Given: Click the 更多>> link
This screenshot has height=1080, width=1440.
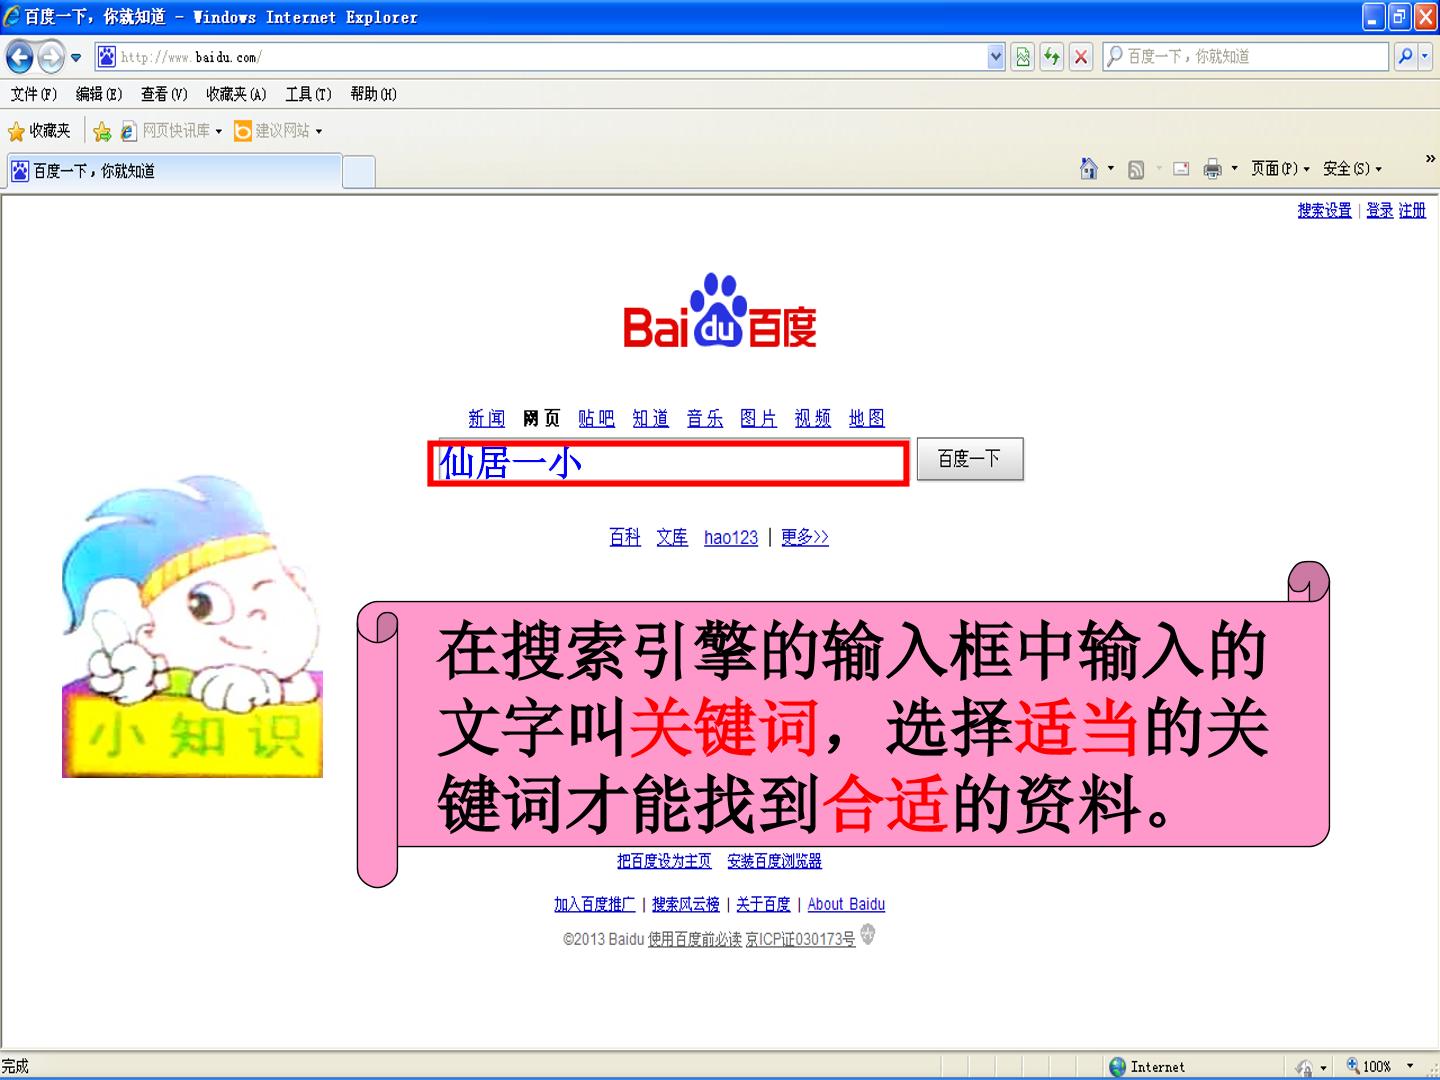Looking at the screenshot, I should (805, 538).
